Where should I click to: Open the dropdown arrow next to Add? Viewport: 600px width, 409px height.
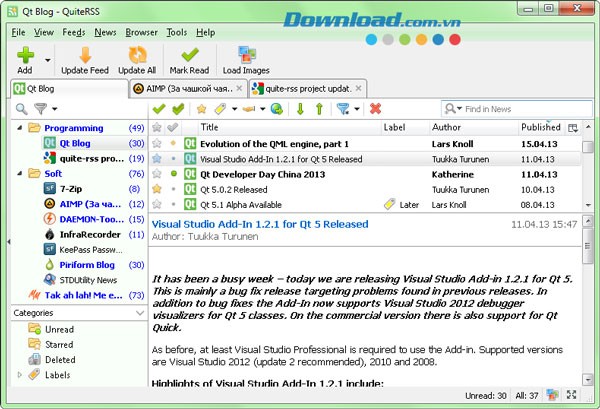(49, 60)
